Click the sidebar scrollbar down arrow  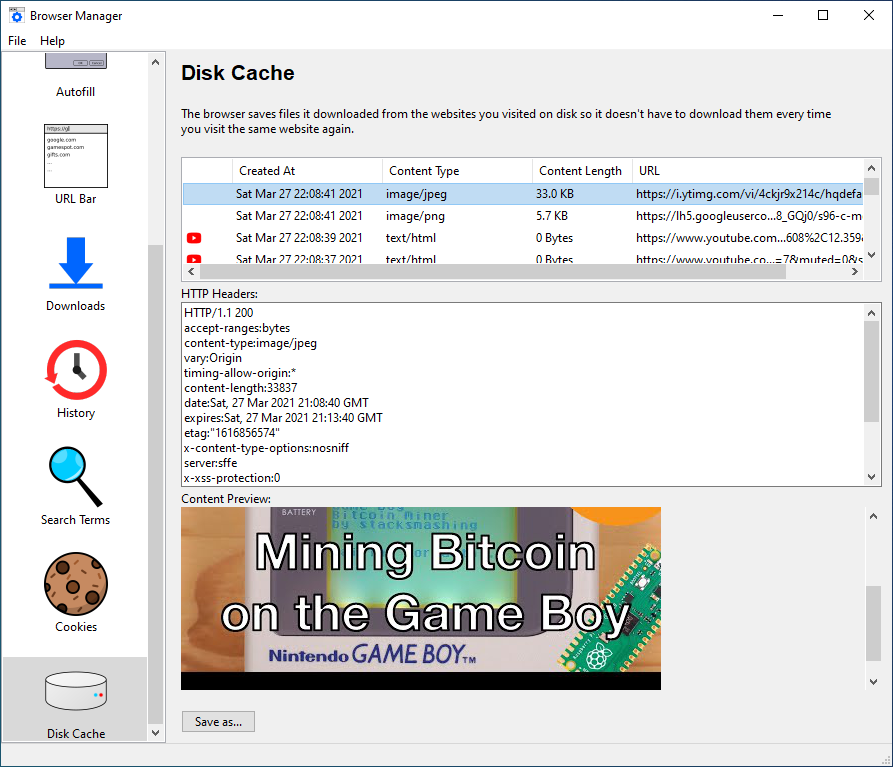pos(155,733)
